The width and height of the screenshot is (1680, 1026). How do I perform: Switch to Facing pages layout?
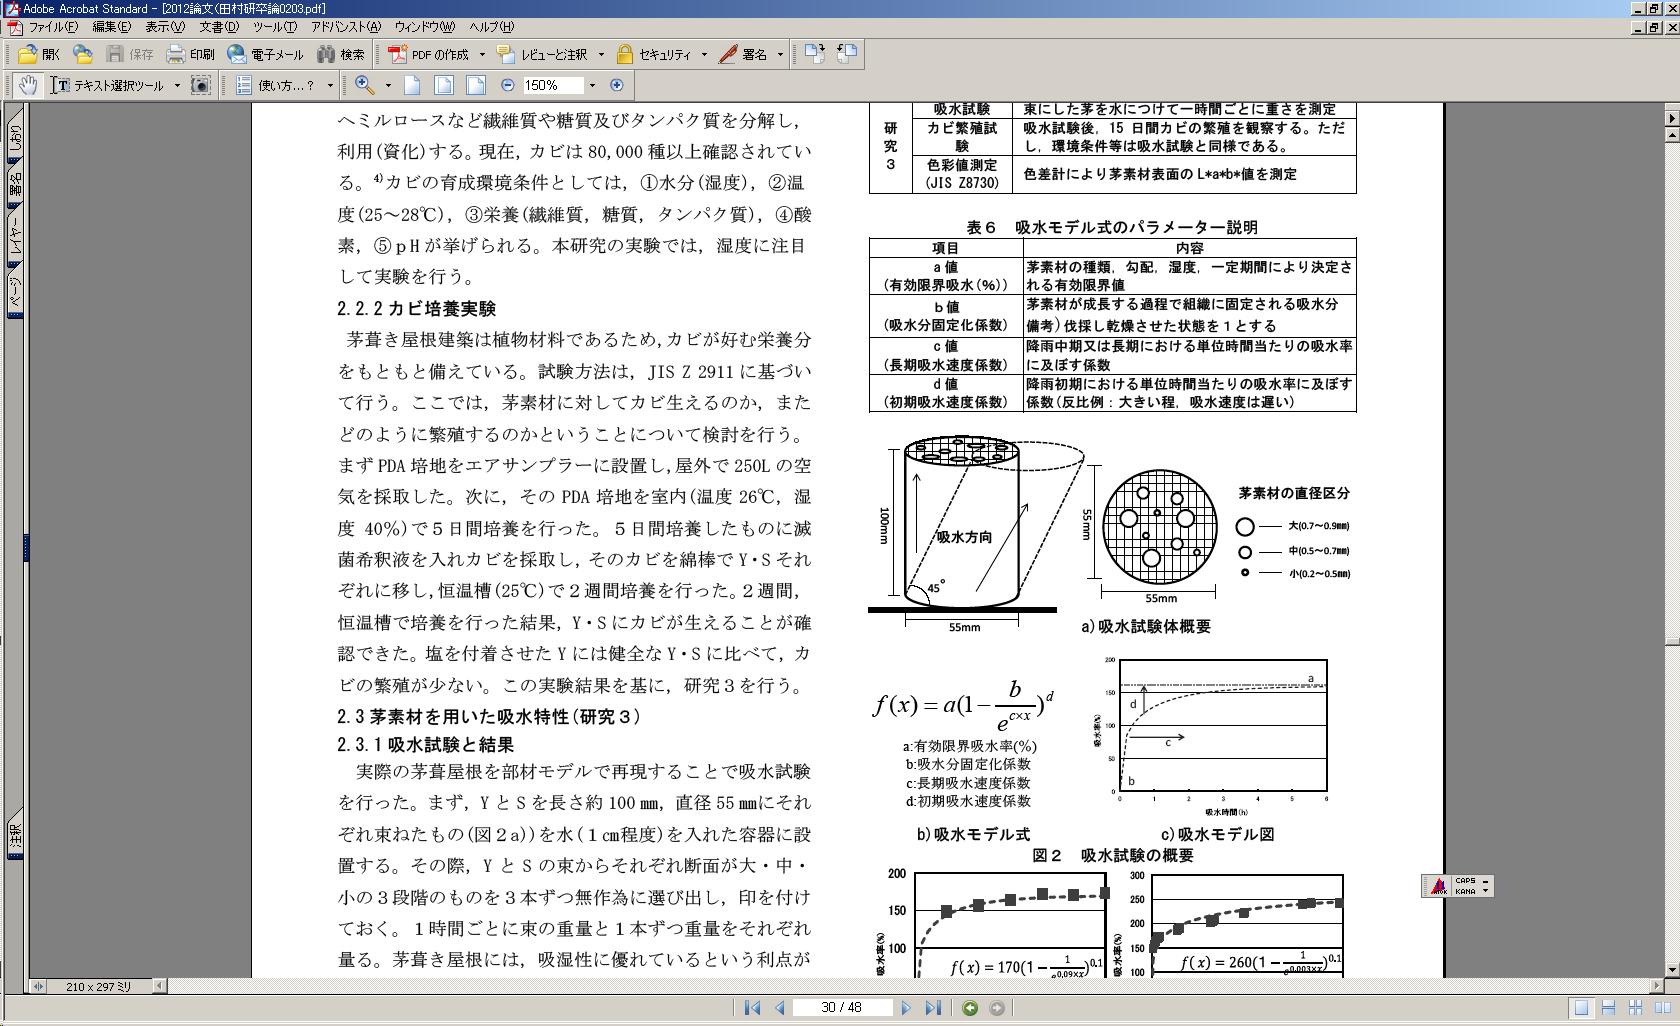1662,1008
